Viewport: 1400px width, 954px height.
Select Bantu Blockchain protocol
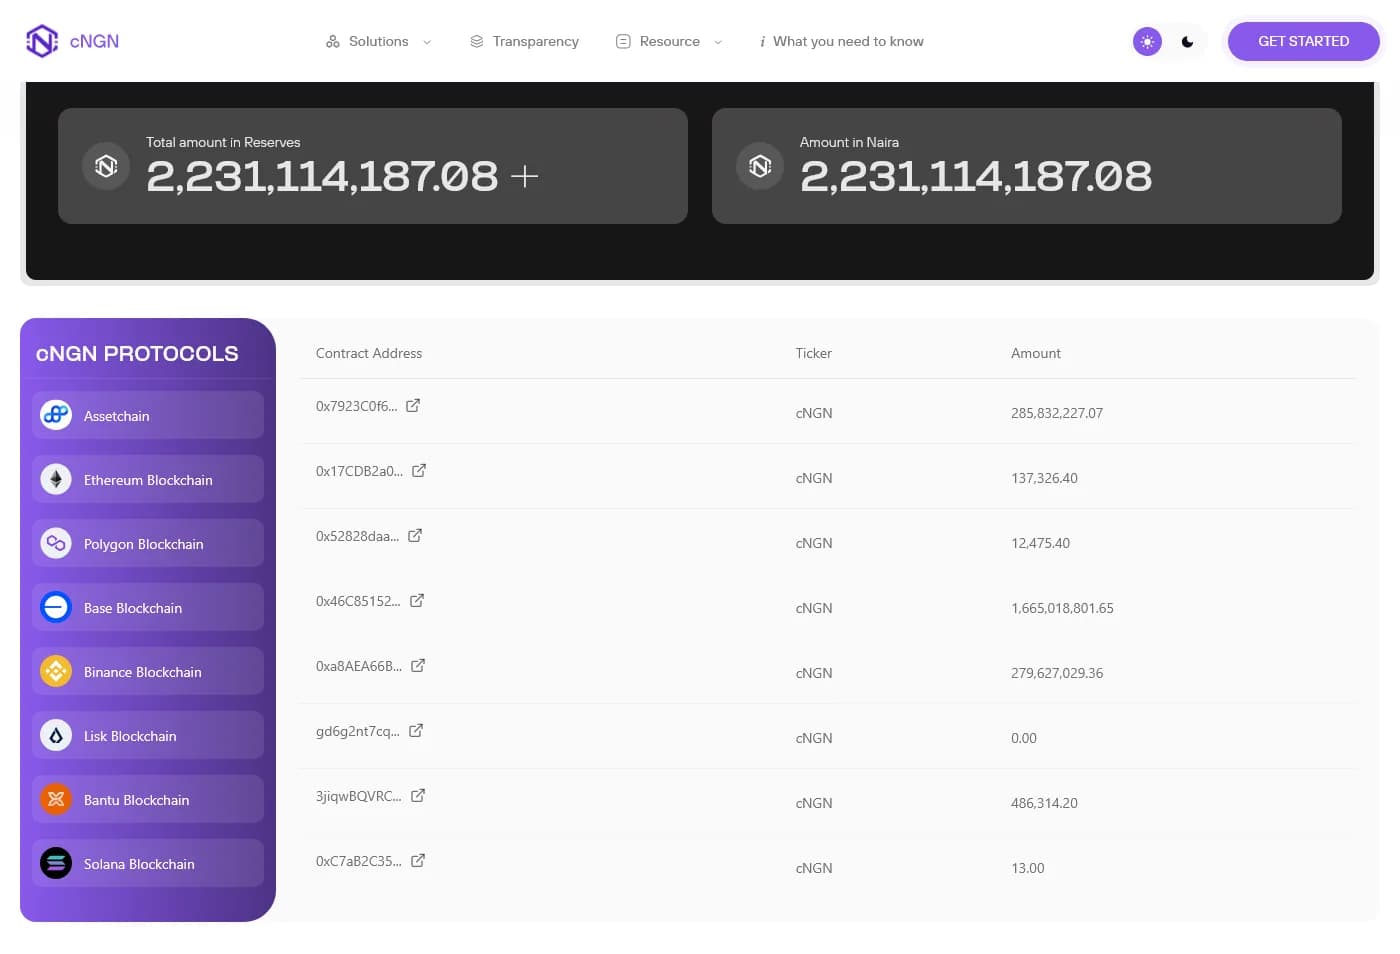pos(148,799)
